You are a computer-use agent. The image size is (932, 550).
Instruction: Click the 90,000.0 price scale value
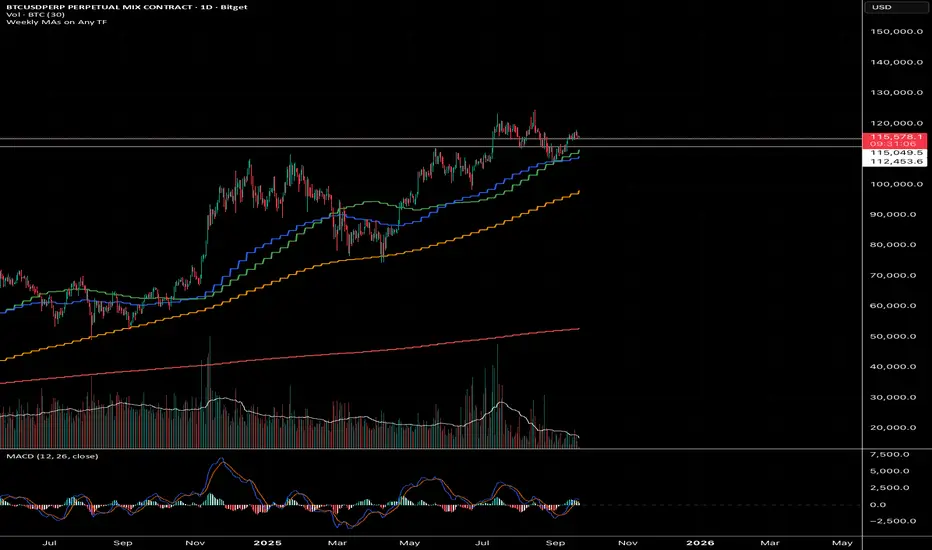[893, 214]
